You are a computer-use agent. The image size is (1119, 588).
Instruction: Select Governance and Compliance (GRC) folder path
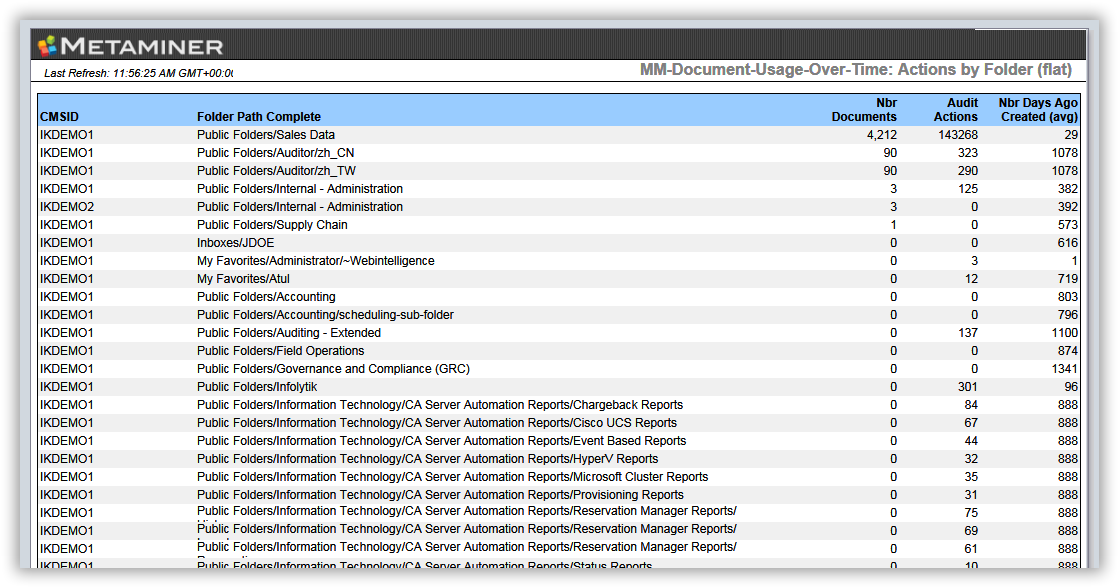click(x=333, y=369)
